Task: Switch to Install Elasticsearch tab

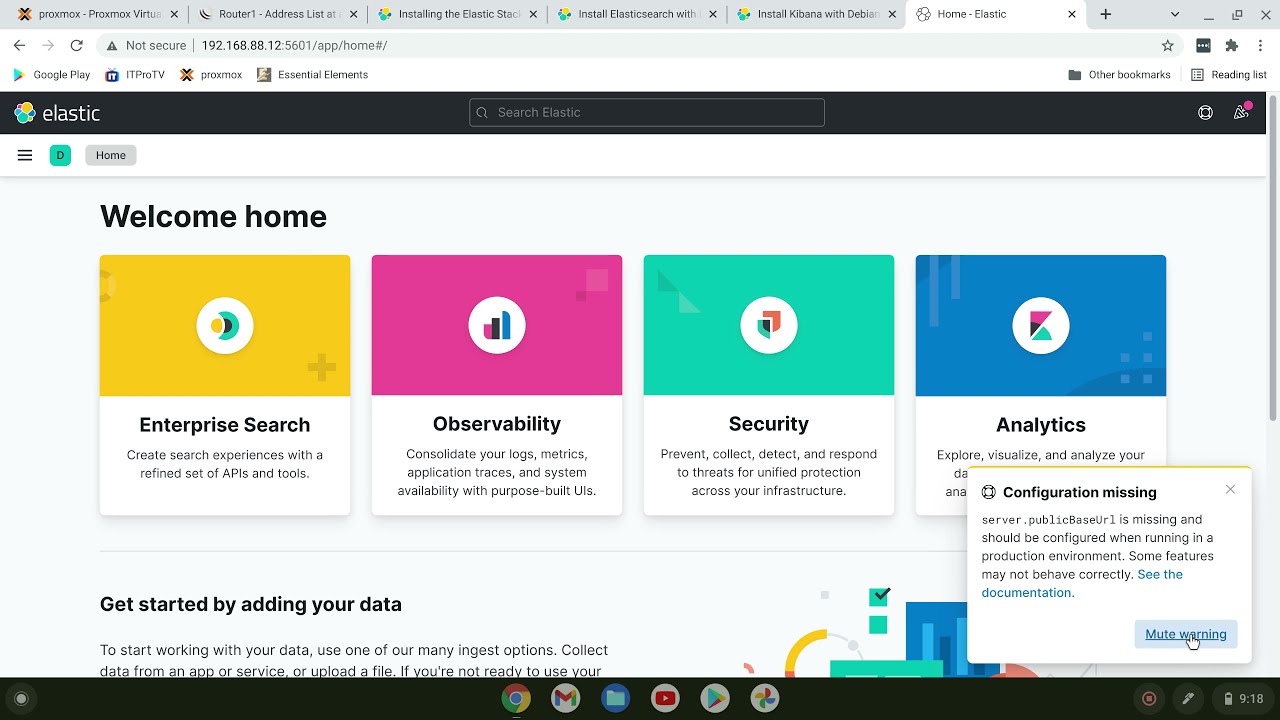Action: coord(636,14)
